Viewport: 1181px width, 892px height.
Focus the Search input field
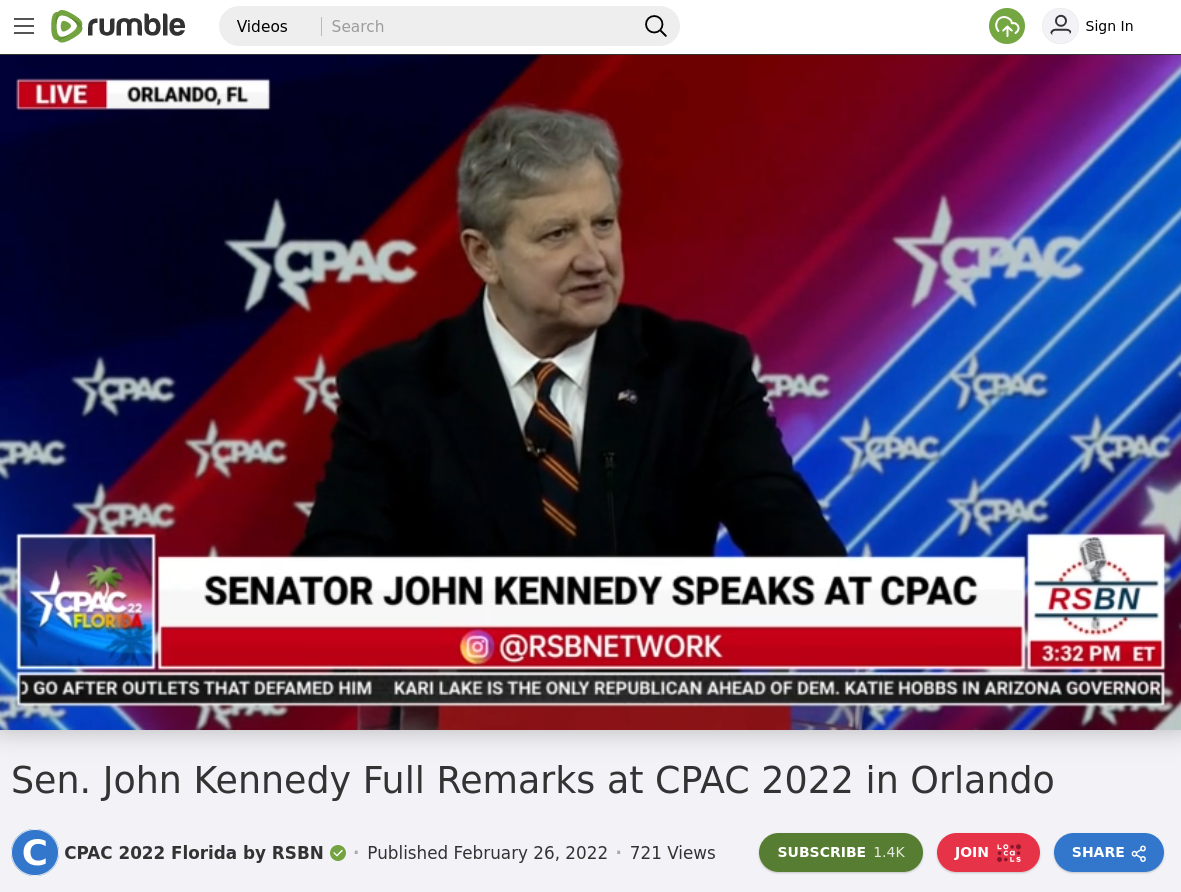tap(482, 26)
